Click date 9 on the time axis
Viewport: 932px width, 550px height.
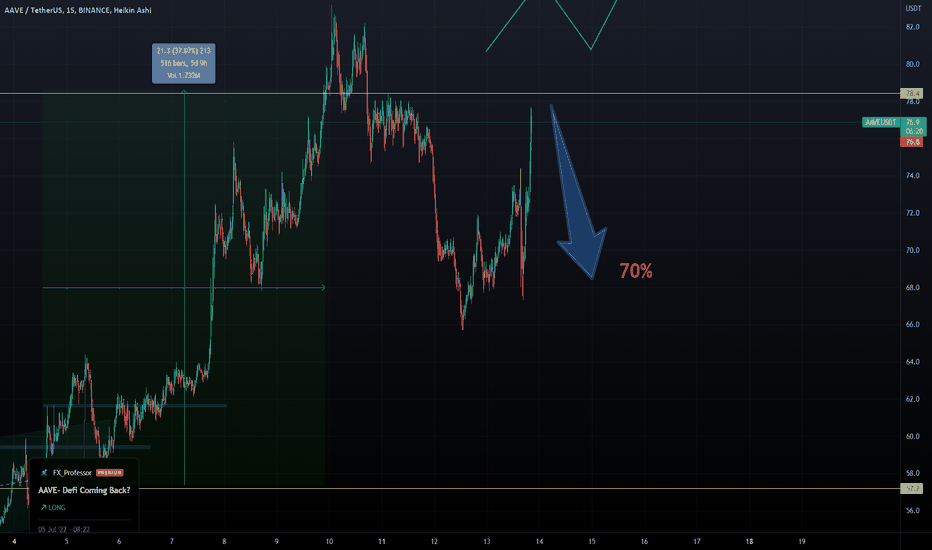tap(276, 542)
